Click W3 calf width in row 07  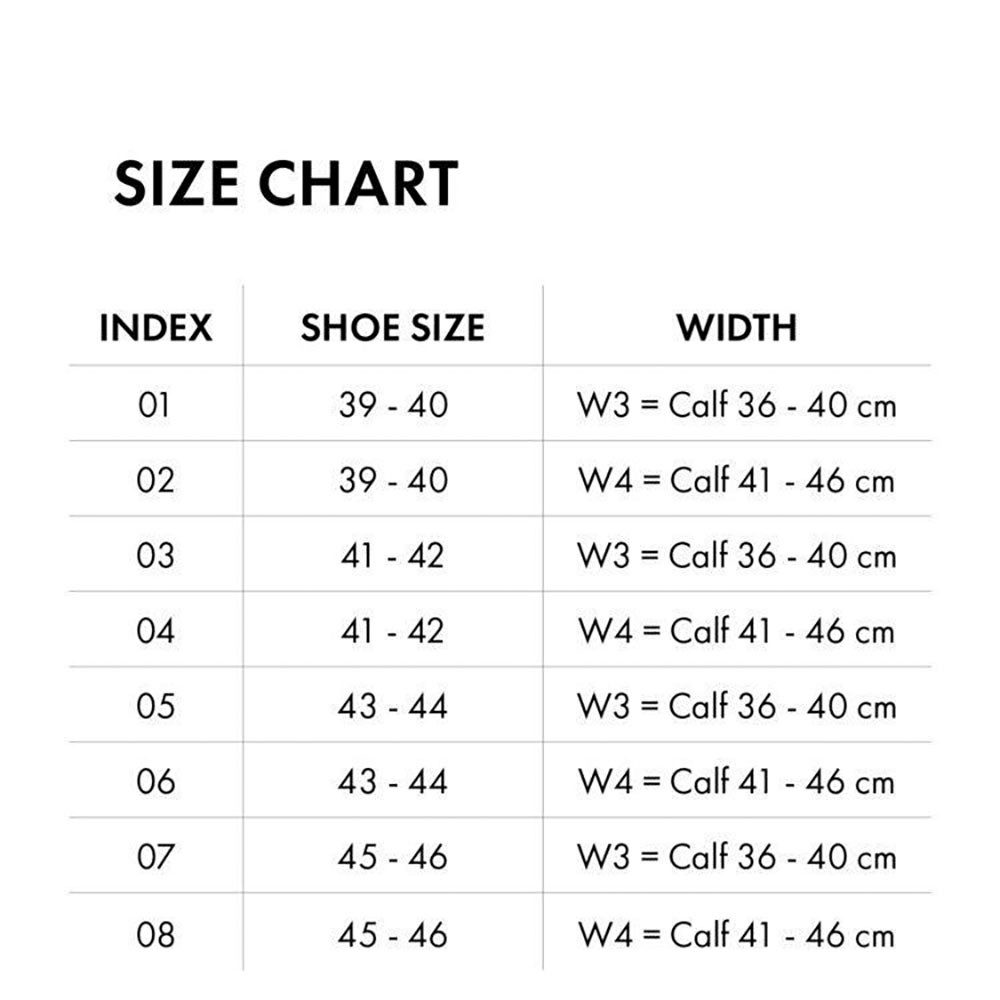[x=737, y=856]
